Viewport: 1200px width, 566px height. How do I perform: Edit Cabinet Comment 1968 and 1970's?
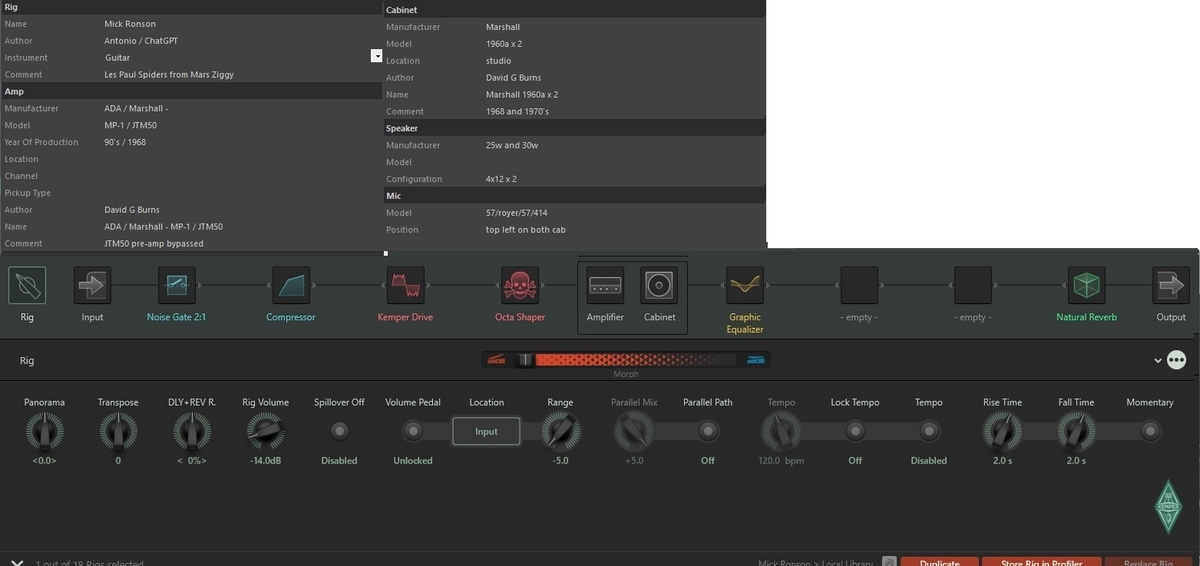(x=624, y=111)
